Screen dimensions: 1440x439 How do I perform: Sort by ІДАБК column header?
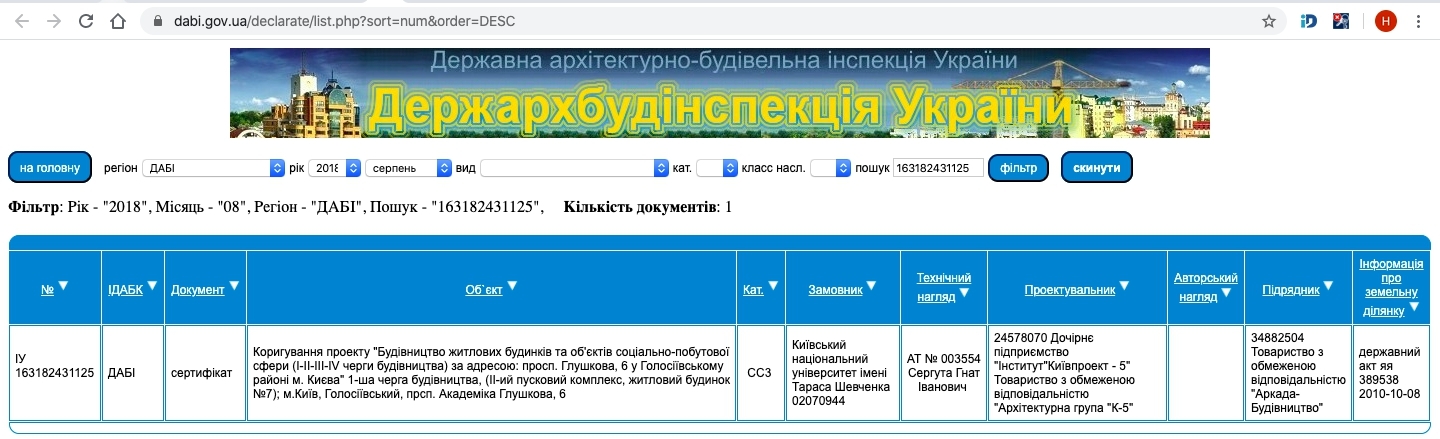(x=125, y=290)
